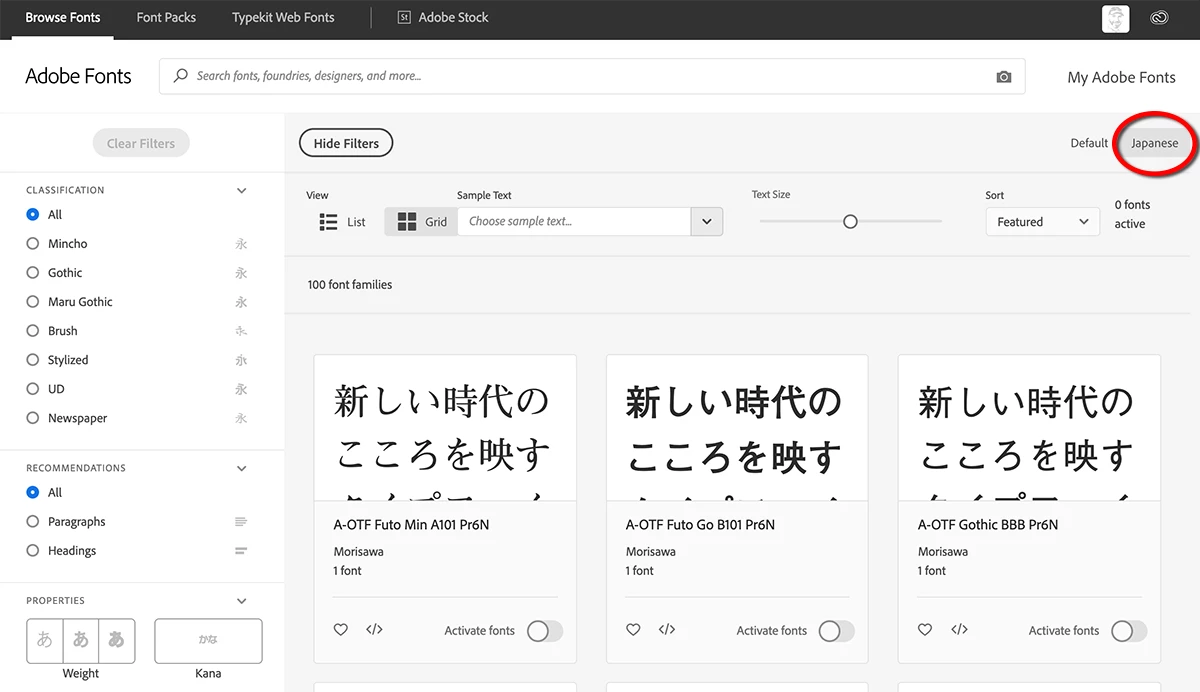Open A-OTF Futo Min A101 sample preview
This screenshot has width=1200, height=692.
[x=445, y=428]
